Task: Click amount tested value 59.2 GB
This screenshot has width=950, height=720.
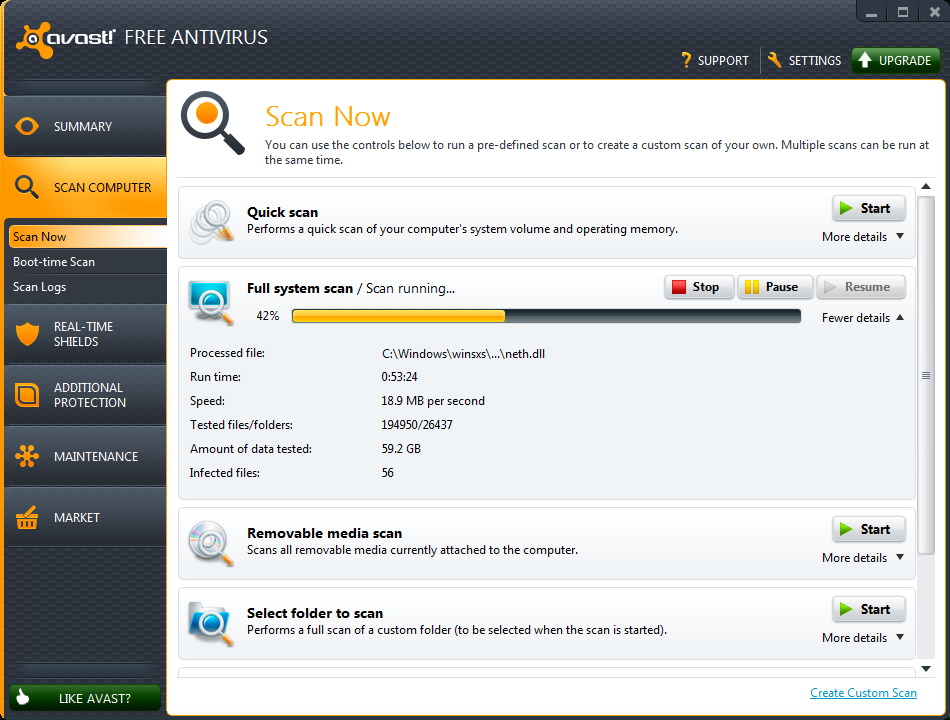Action: 400,449
